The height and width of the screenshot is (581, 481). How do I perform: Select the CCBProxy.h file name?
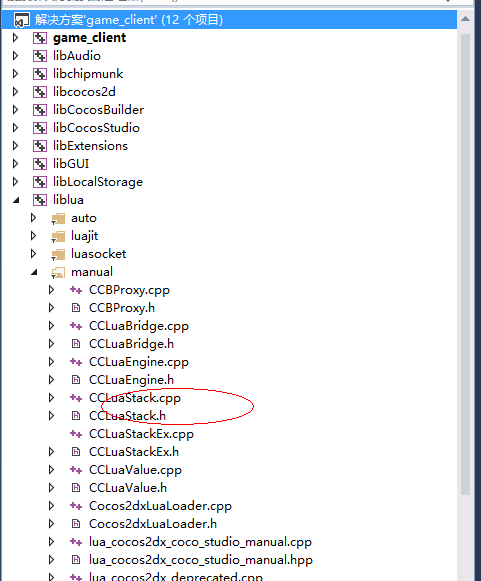(122, 308)
